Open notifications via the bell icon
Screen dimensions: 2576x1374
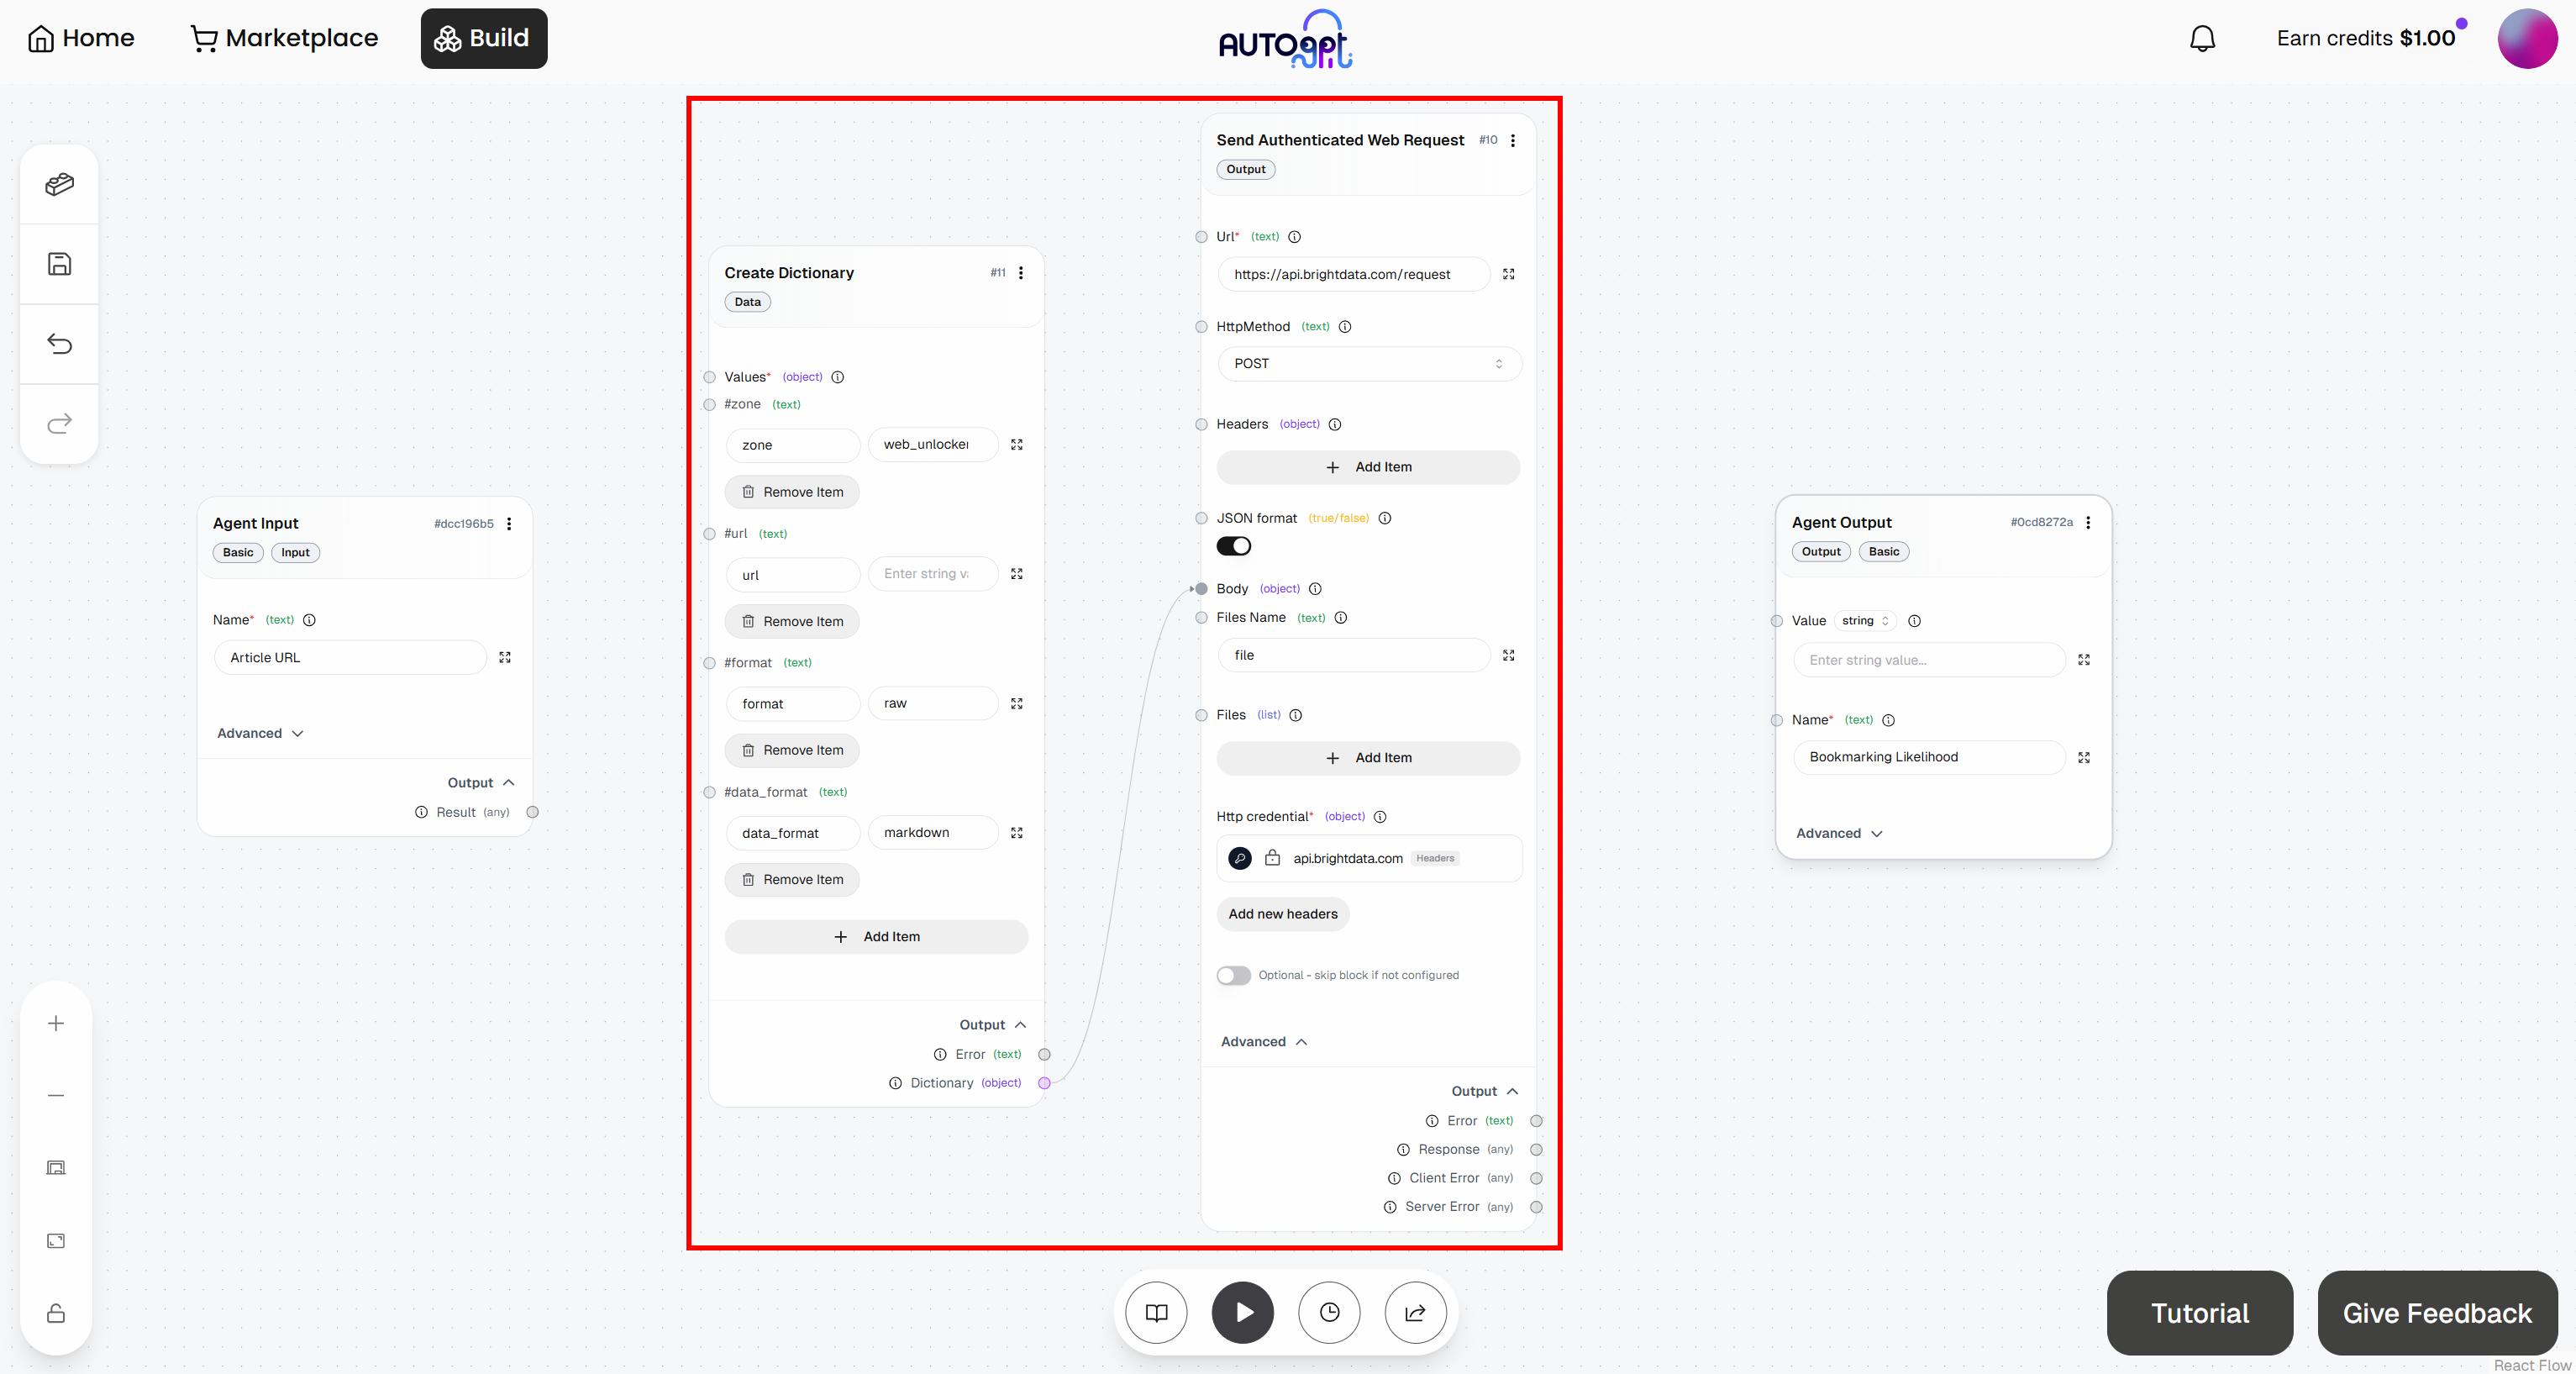pyautogui.click(x=2203, y=37)
